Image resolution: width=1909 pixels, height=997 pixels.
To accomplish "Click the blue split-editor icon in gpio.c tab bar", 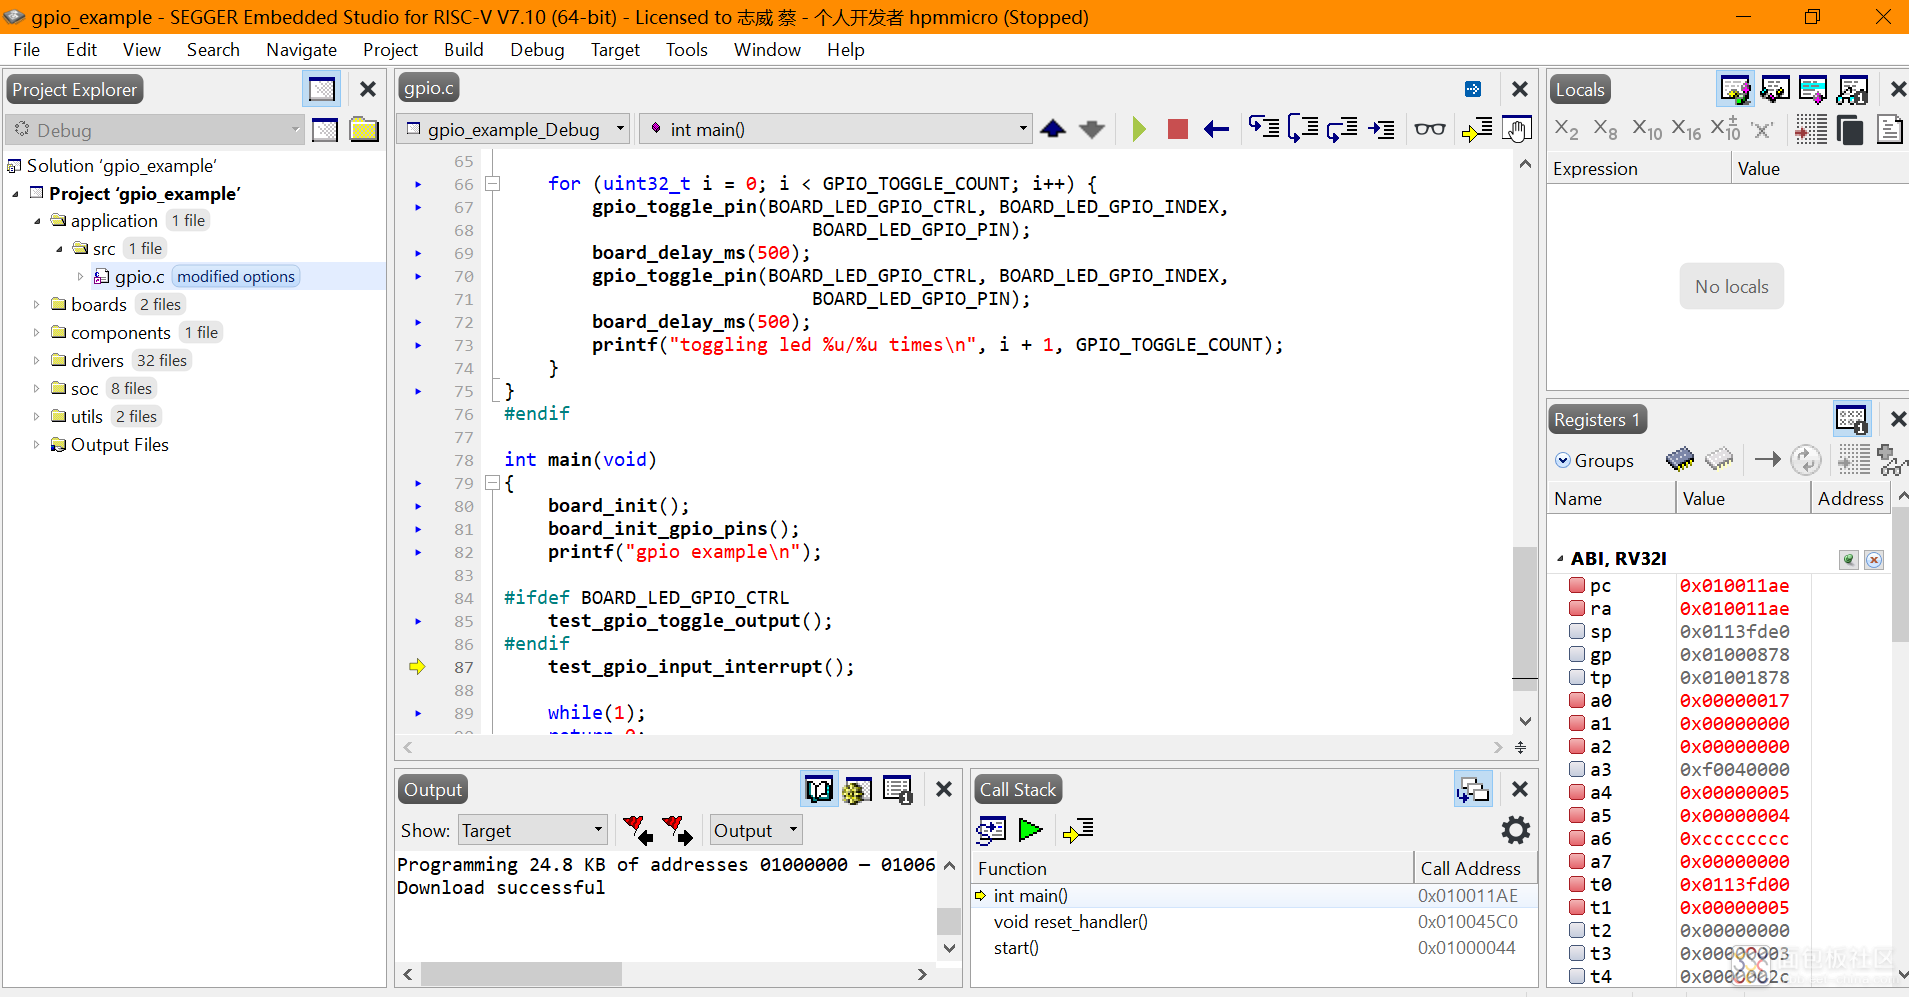I will [x=1473, y=89].
